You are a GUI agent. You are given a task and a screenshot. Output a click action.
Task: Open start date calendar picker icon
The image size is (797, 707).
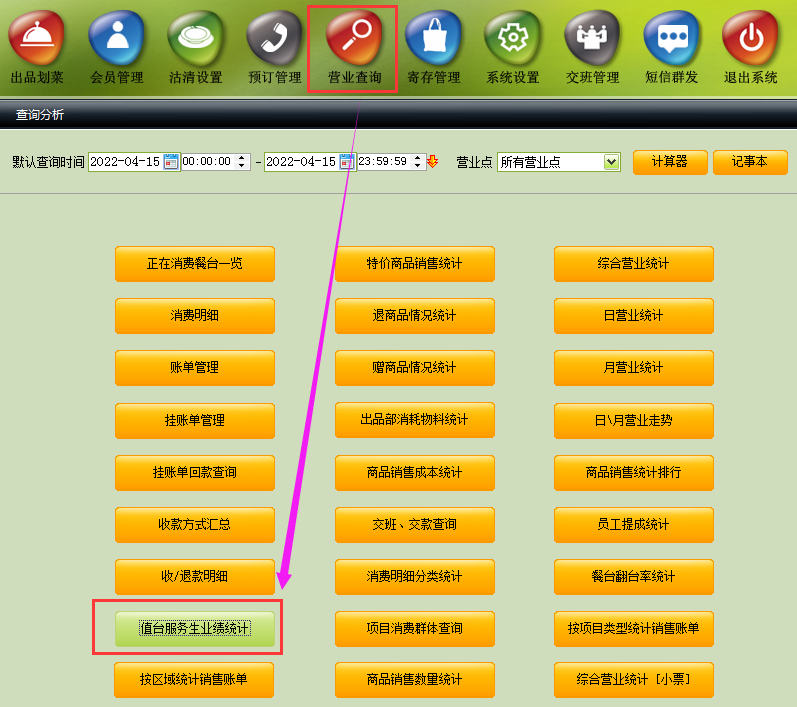[x=171, y=162]
